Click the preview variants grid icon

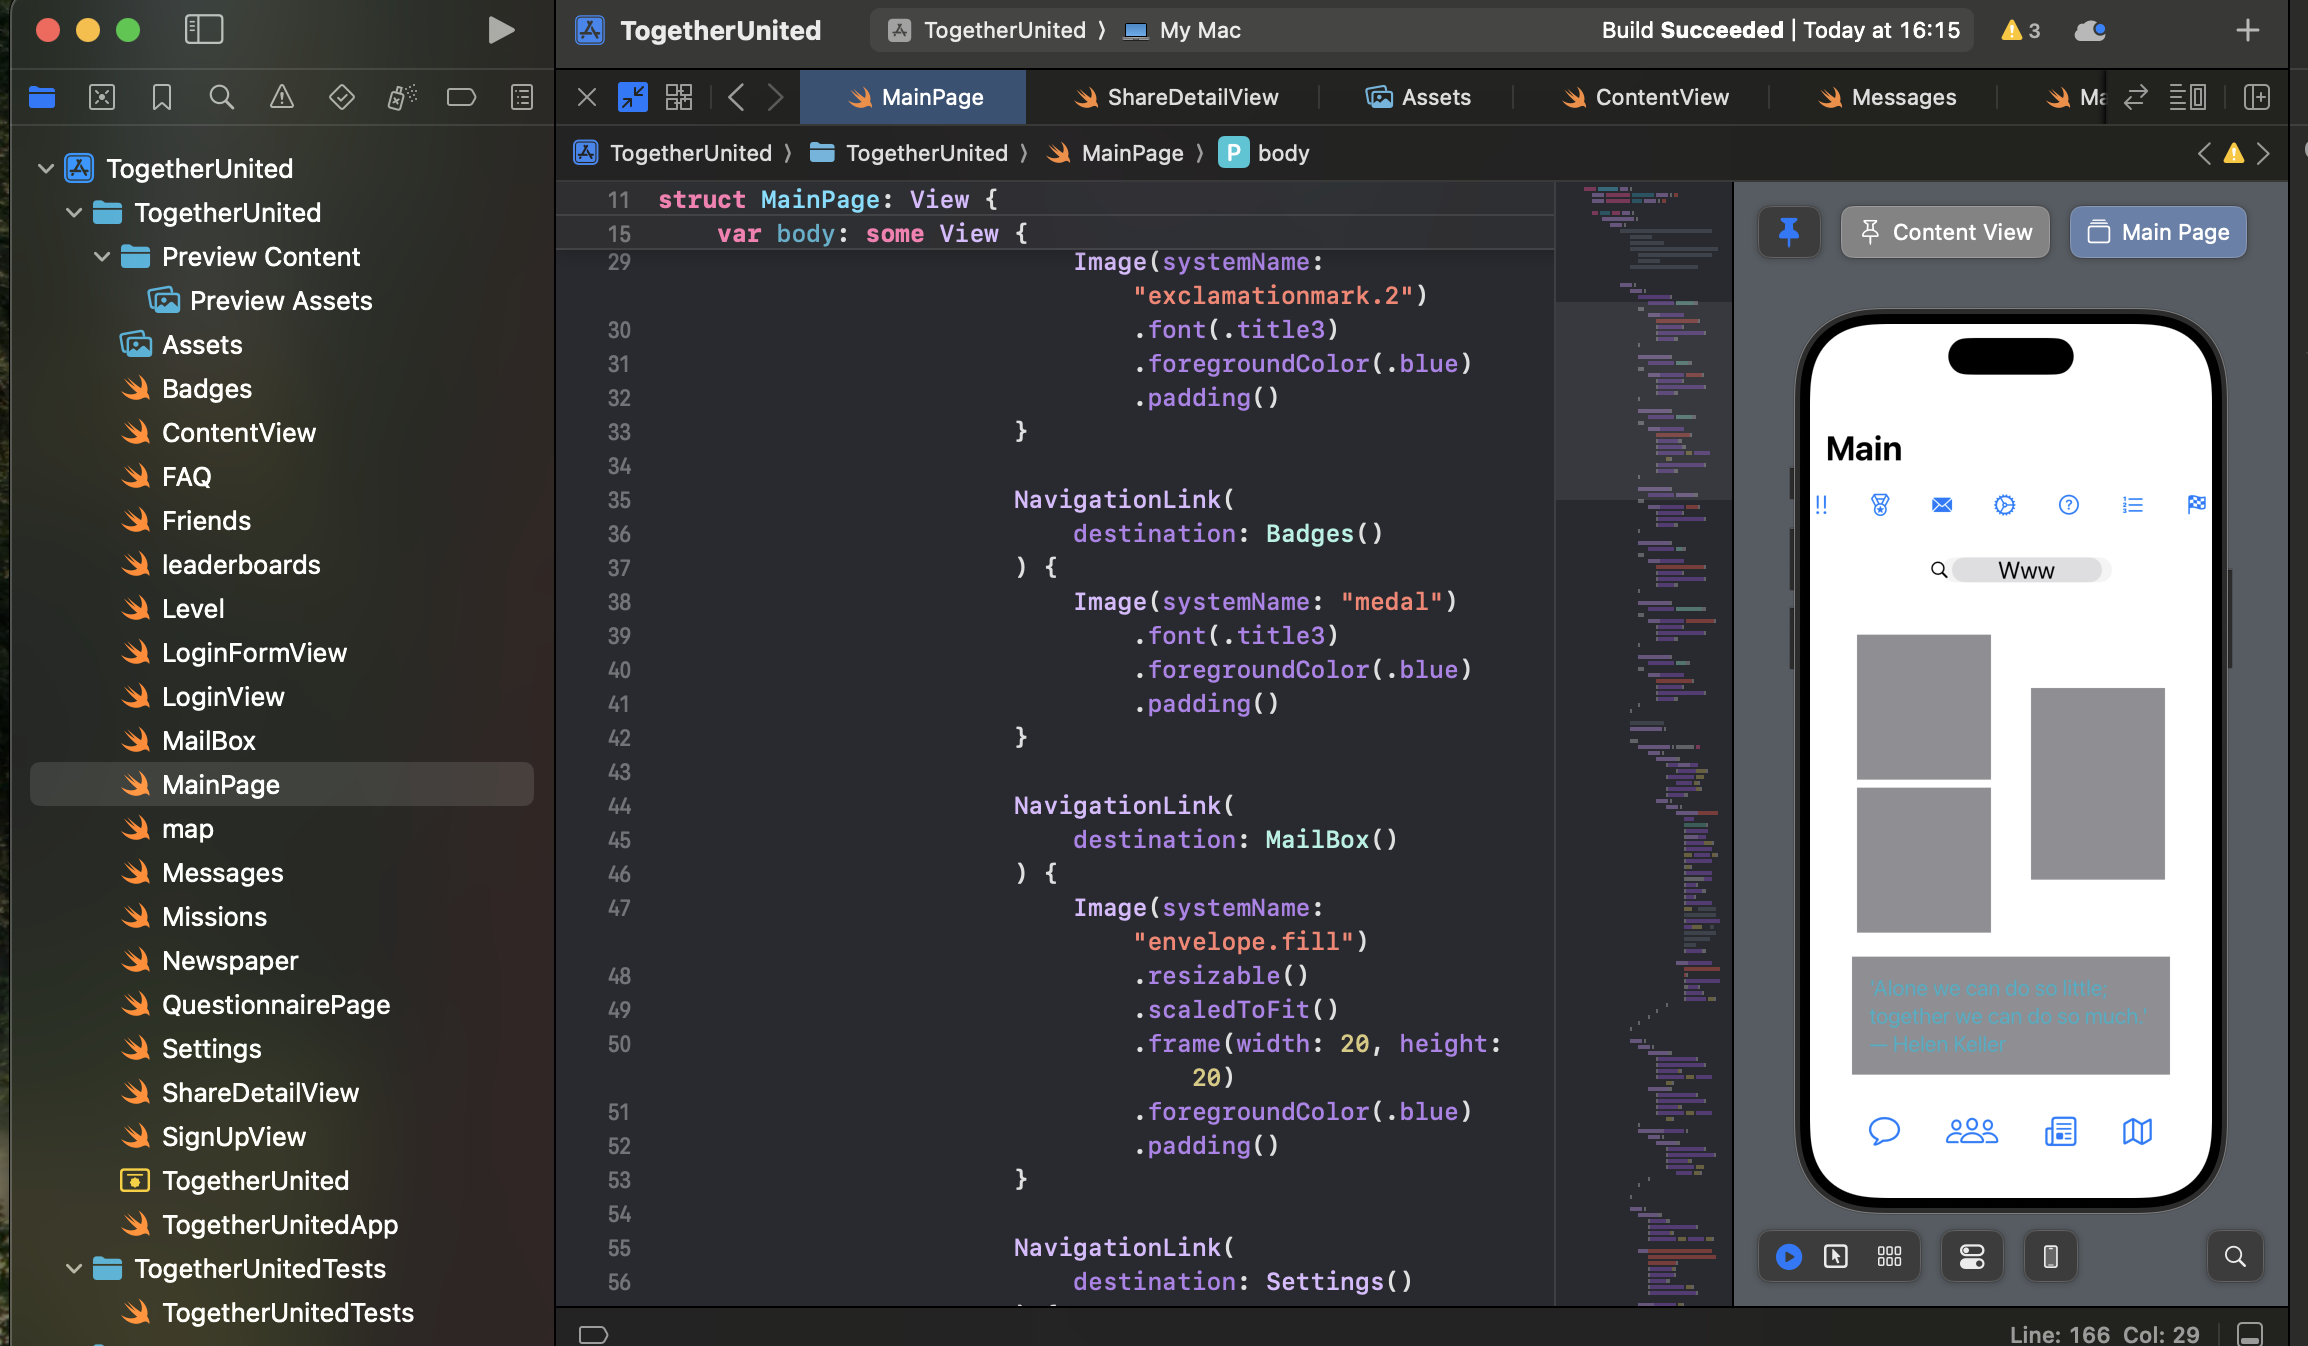[1889, 1256]
